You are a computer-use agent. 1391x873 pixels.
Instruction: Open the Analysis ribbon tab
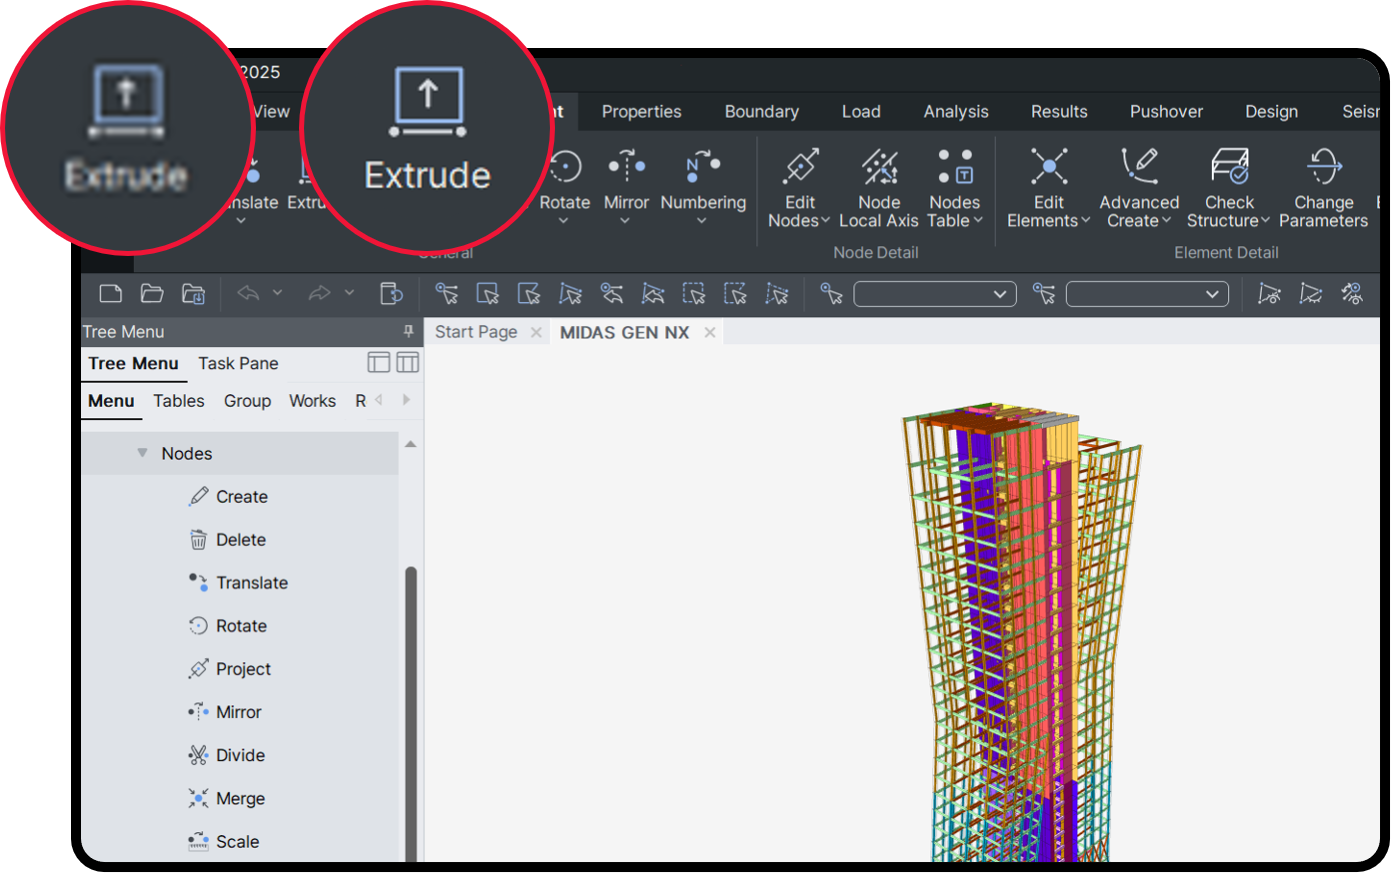[956, 112]
